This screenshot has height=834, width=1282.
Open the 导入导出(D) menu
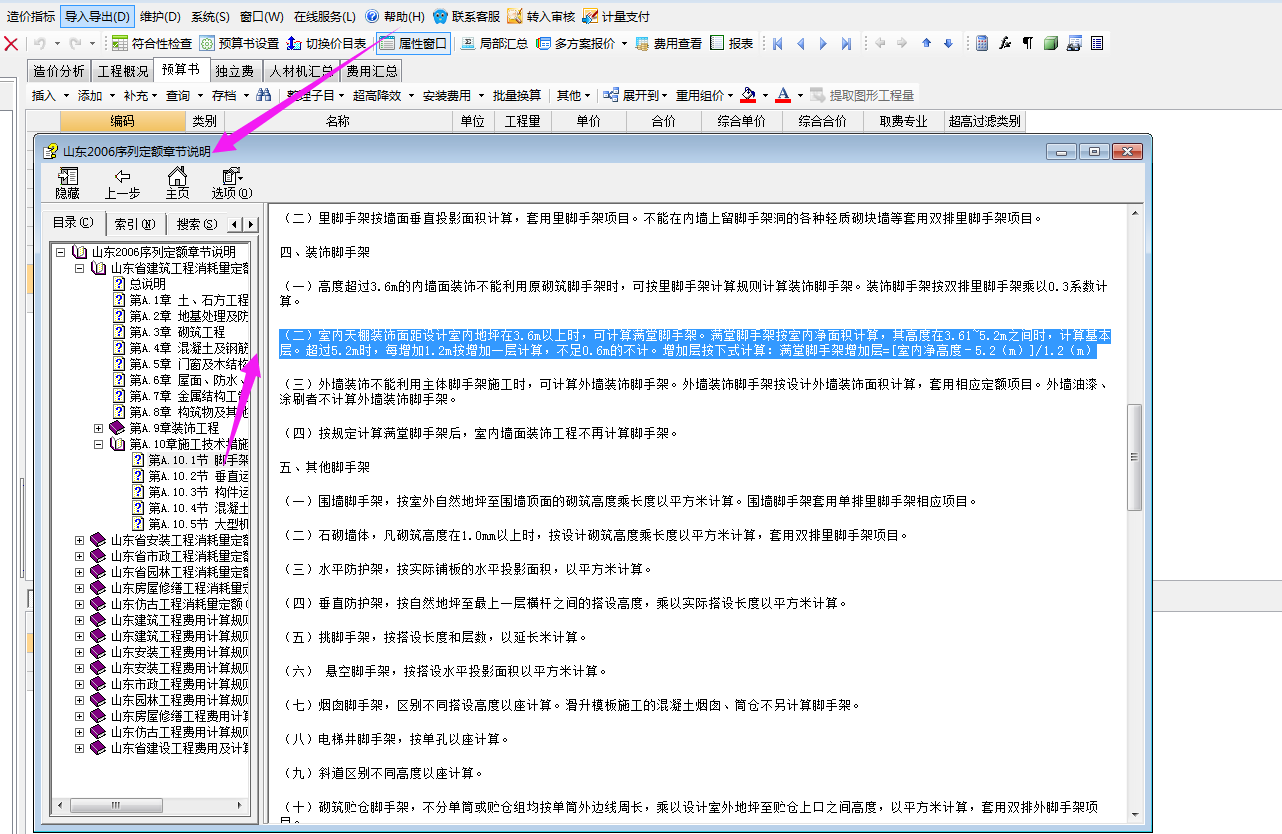(97, 16)
